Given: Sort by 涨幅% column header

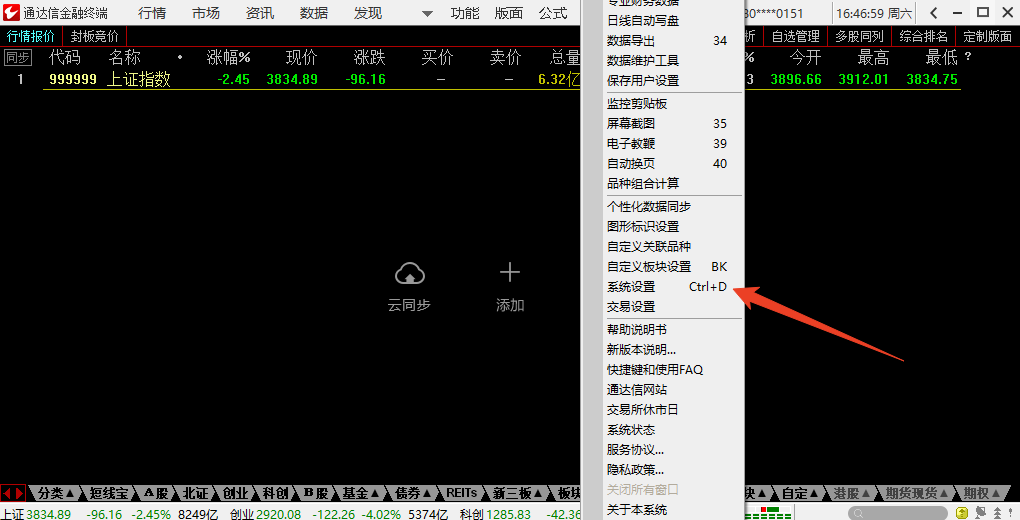Looking at the screenshot, I should point(228,58).
